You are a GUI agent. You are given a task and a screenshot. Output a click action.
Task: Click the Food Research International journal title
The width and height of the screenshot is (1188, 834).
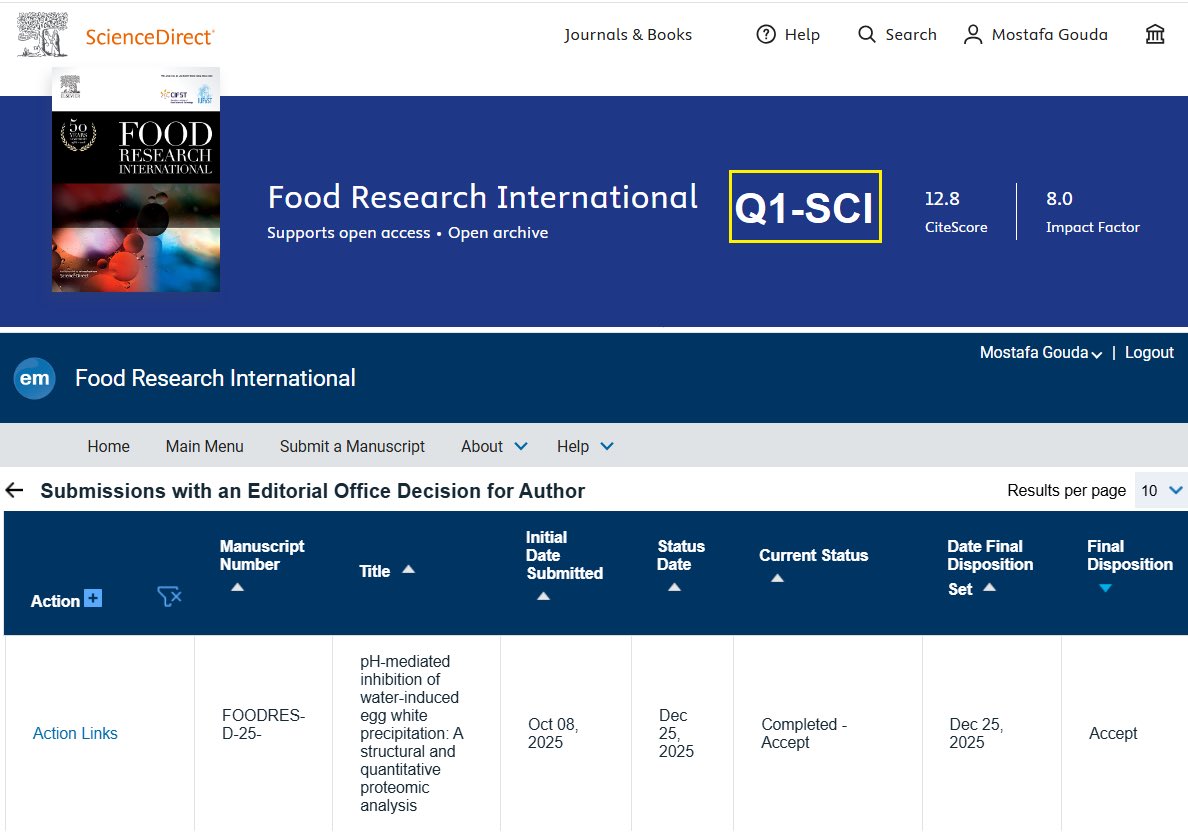pos(483,197)
